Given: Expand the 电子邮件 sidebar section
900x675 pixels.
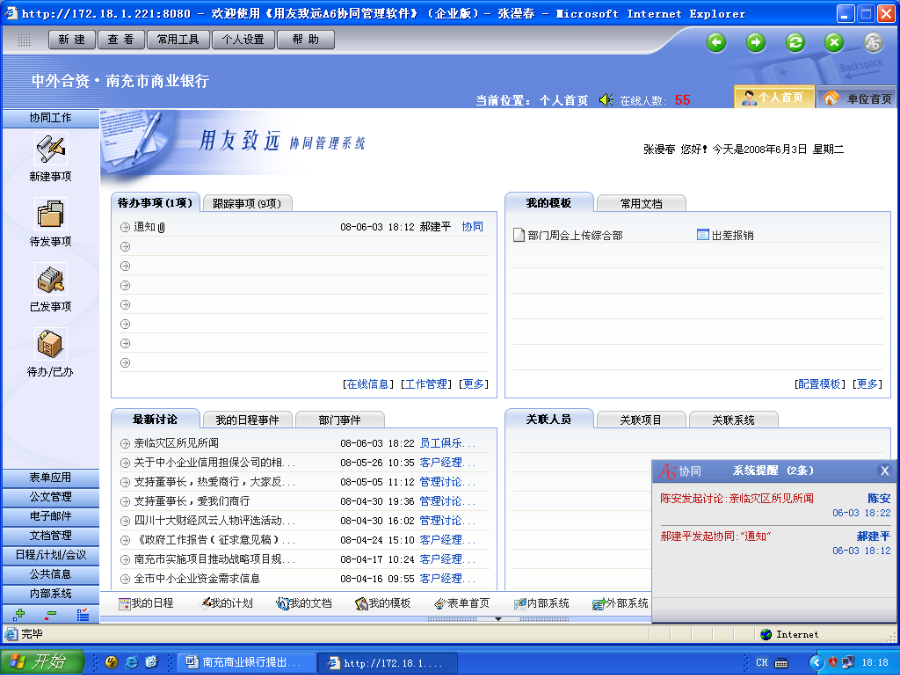Looking at the screenshot, I should click(51, 517).
